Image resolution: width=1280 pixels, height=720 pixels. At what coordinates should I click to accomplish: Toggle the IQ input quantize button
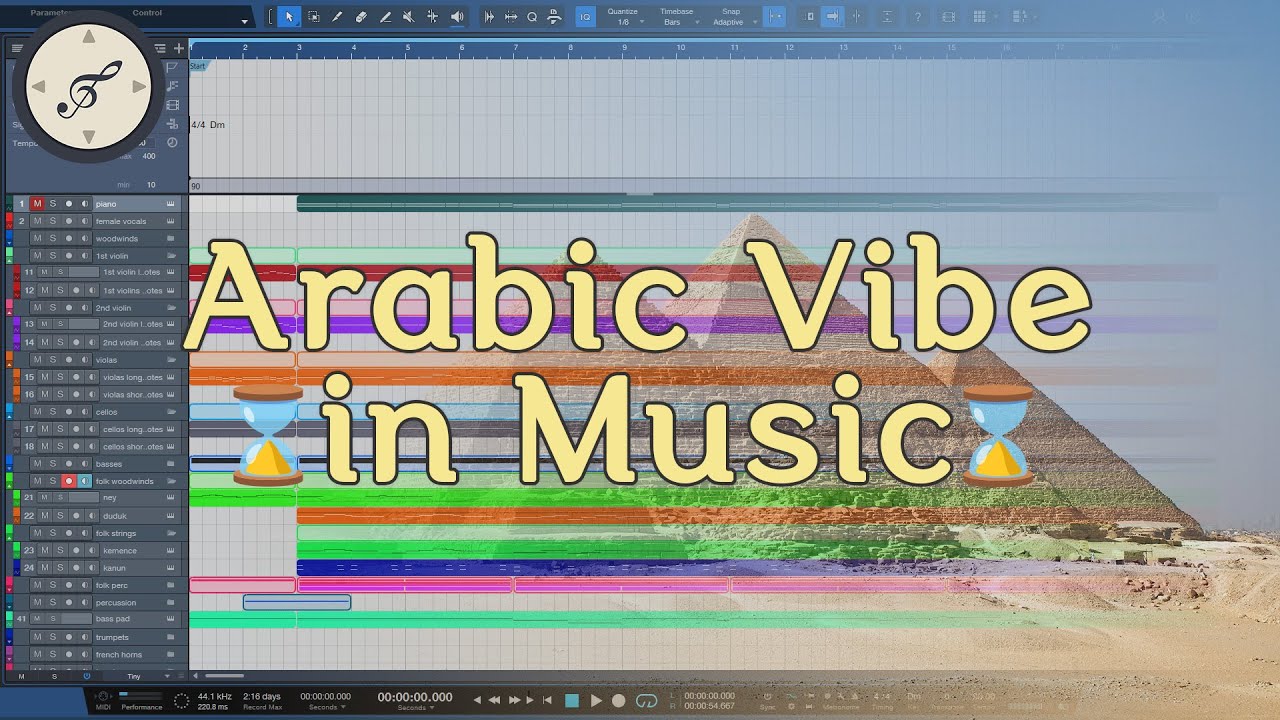pyautogui.click(x=585, y=16)
